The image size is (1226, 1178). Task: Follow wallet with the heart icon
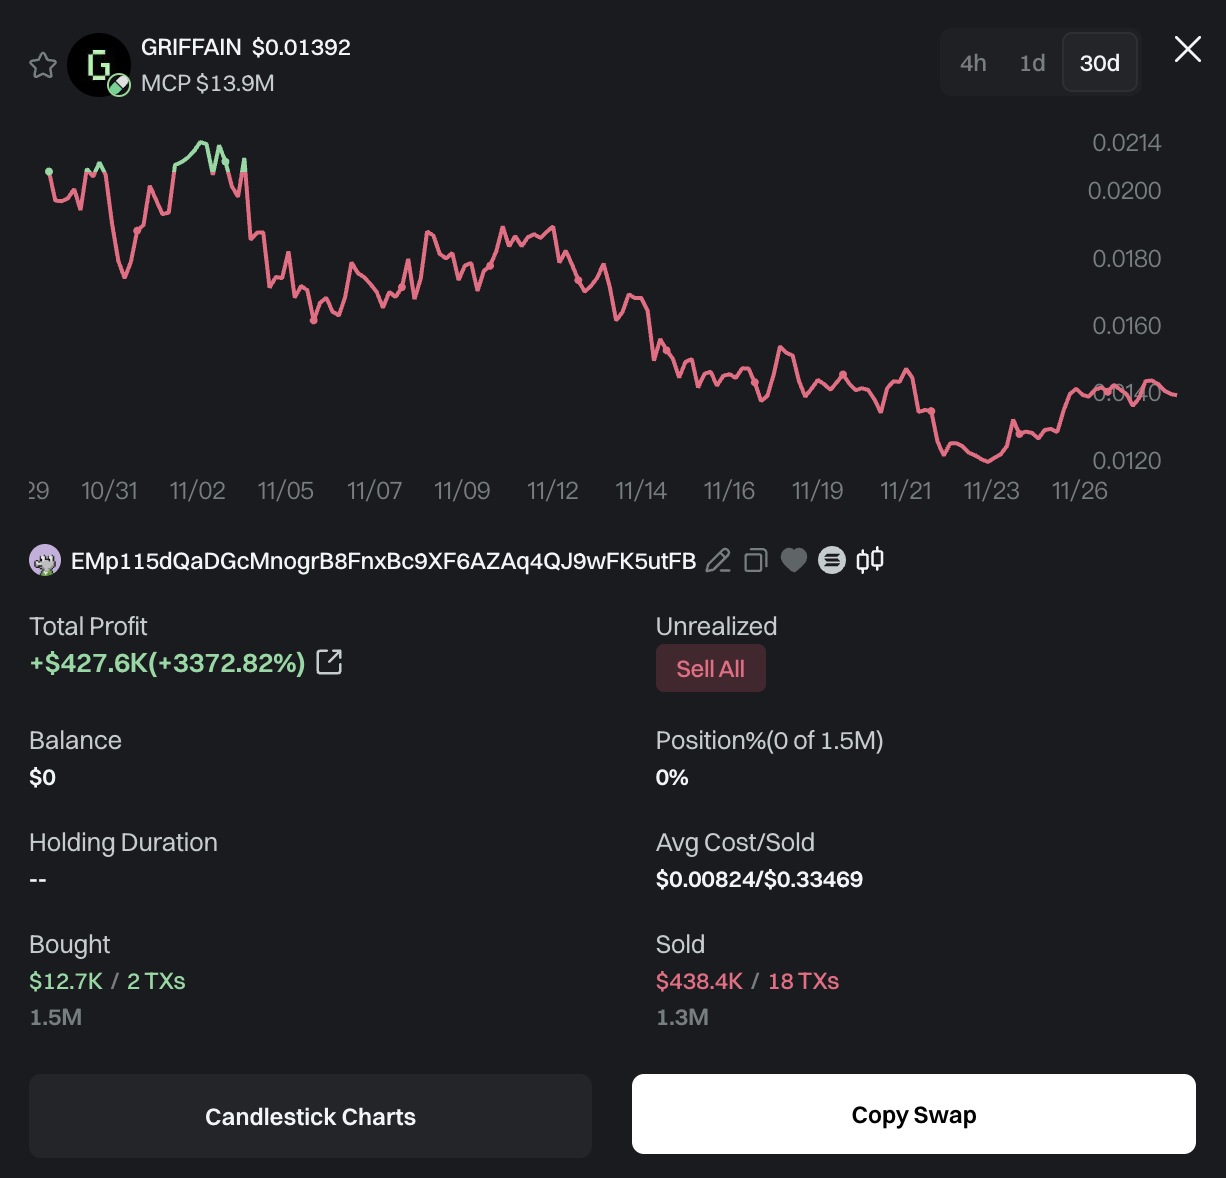pyautogui.click(x=794, y=561)
